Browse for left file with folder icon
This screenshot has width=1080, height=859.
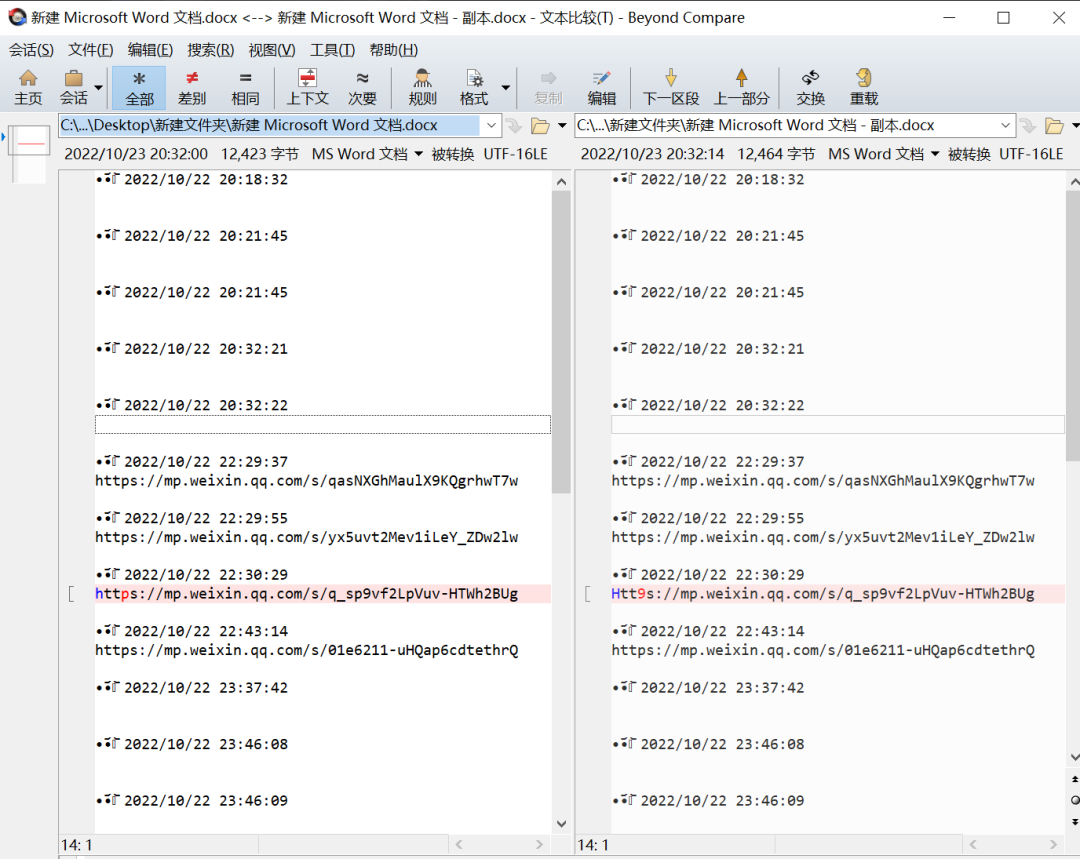click(540, 125)
